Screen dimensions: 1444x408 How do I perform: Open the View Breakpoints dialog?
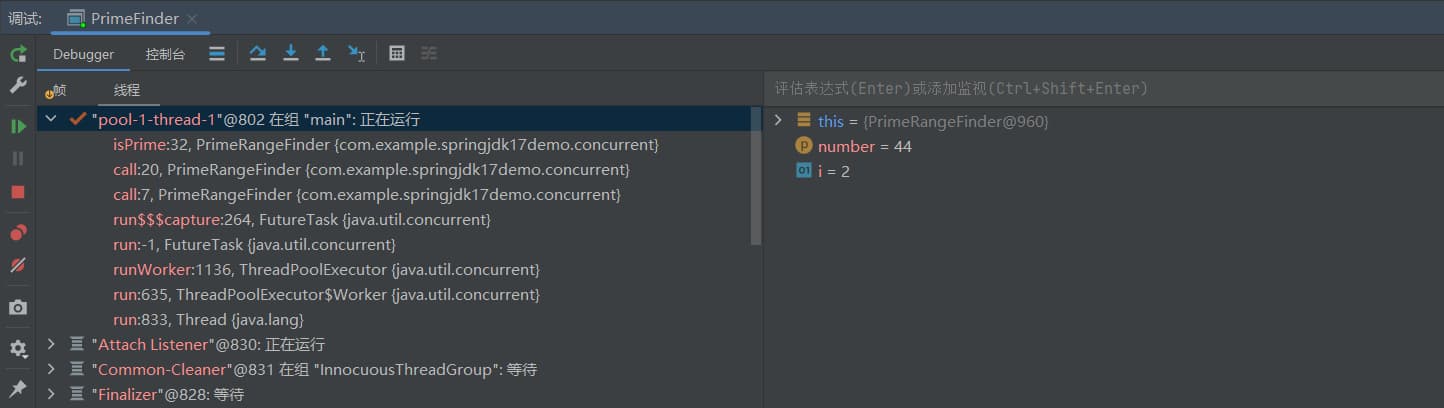tap(18, 233)
